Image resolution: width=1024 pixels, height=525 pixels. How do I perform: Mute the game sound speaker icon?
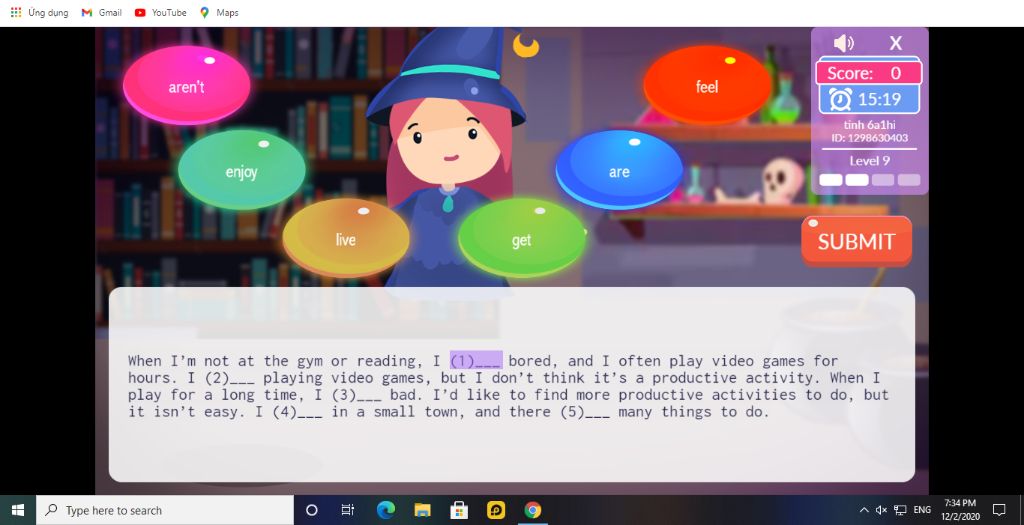tap(843, 43)
